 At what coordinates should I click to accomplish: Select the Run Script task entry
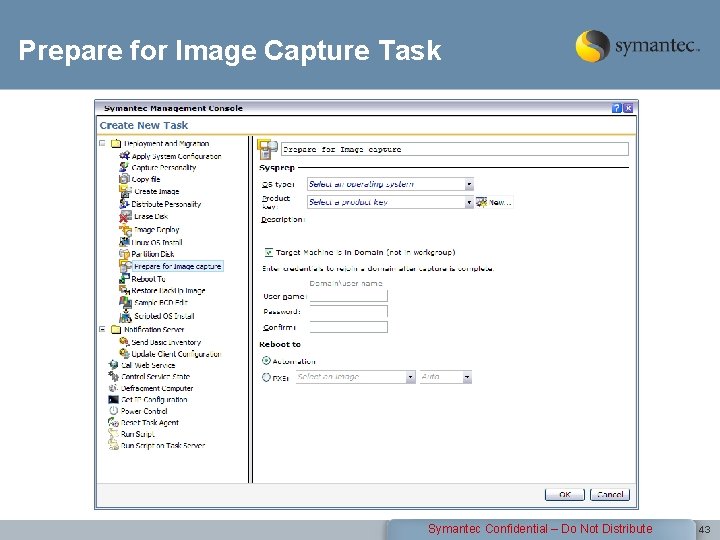tap(137, 434)
